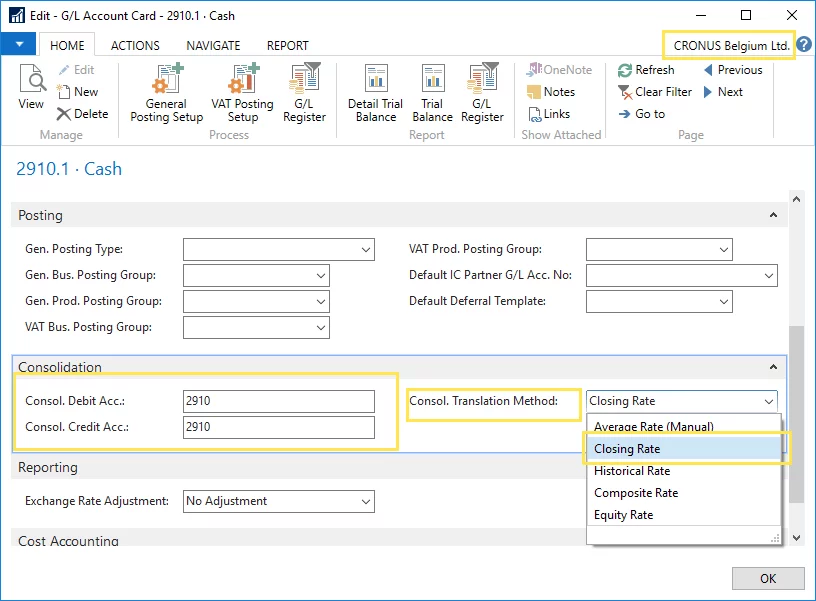This screenshot has height=601, width=816.
Task: Click the OK button
Action: [x=767, y=578]
